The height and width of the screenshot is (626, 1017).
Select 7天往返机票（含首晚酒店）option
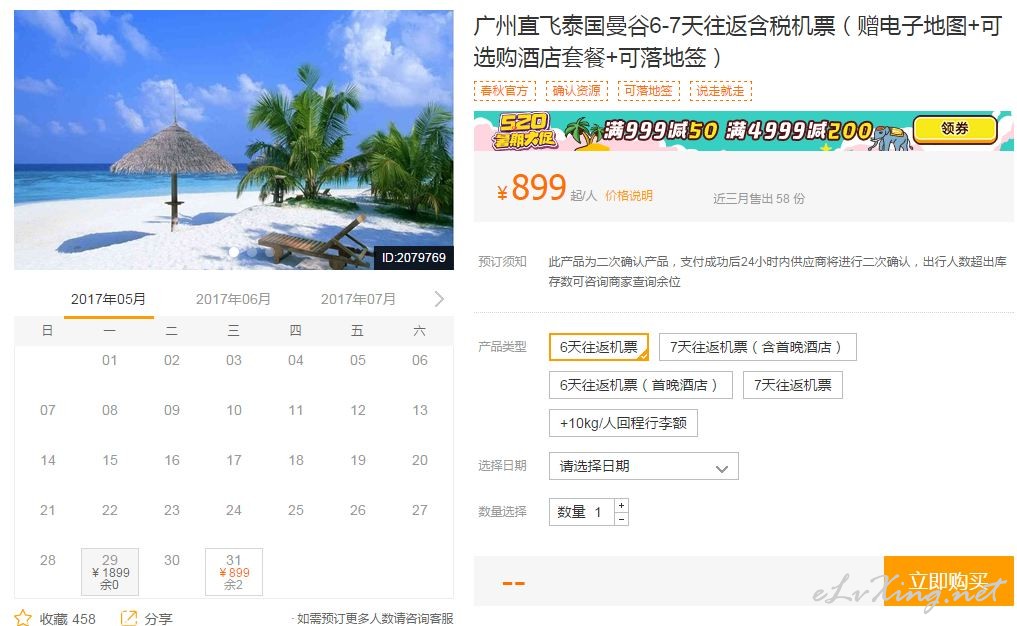[x=758, y=347]
